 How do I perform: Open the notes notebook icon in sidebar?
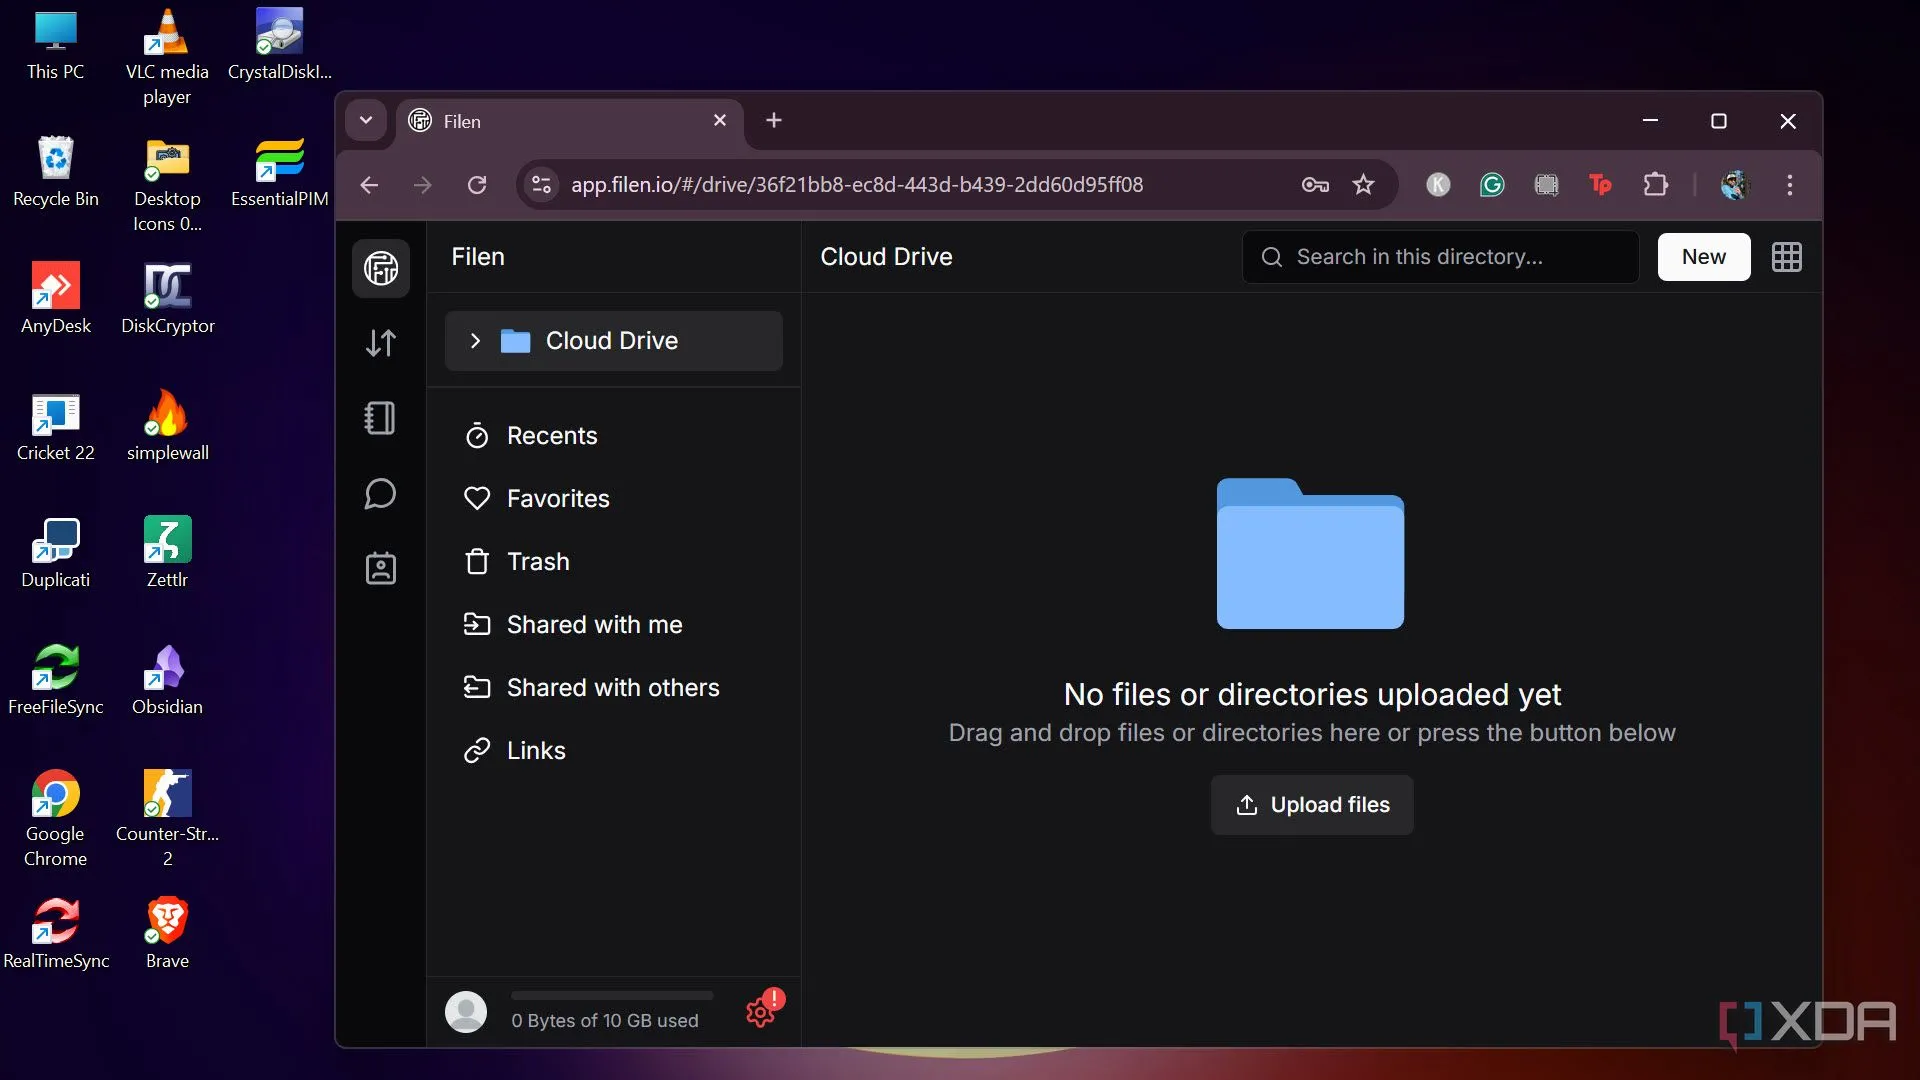pyautogui.click(x=381, y=418)
